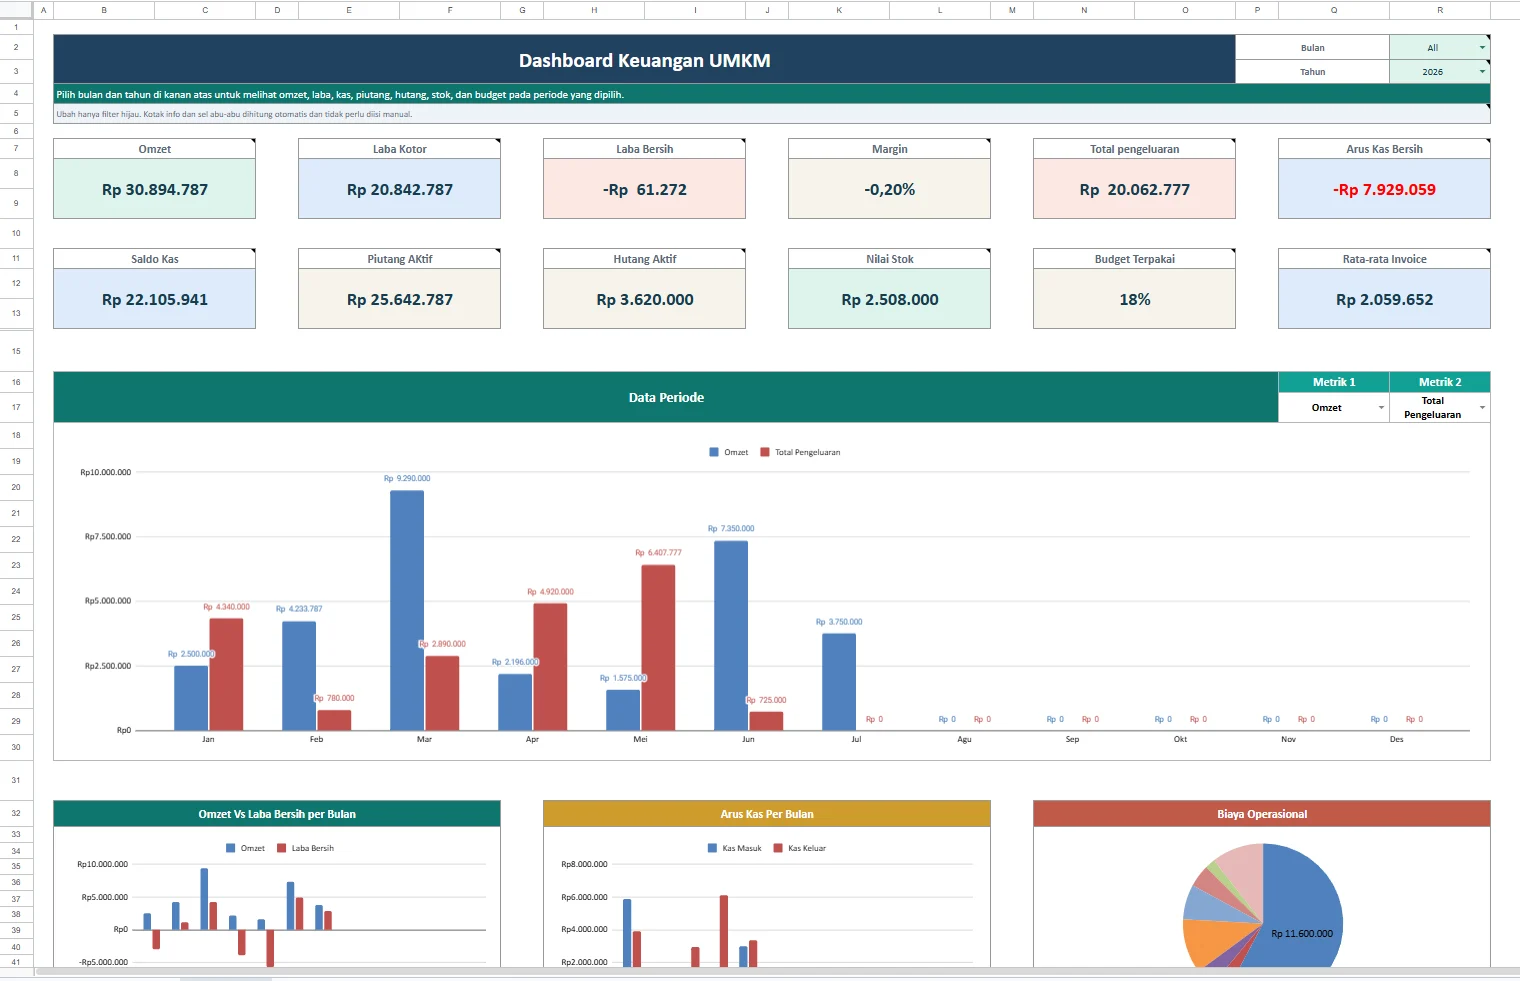This screenshot has height=981, width=1520.
Task: Click the Margin value -0,20%
Action: pos(890,189)
